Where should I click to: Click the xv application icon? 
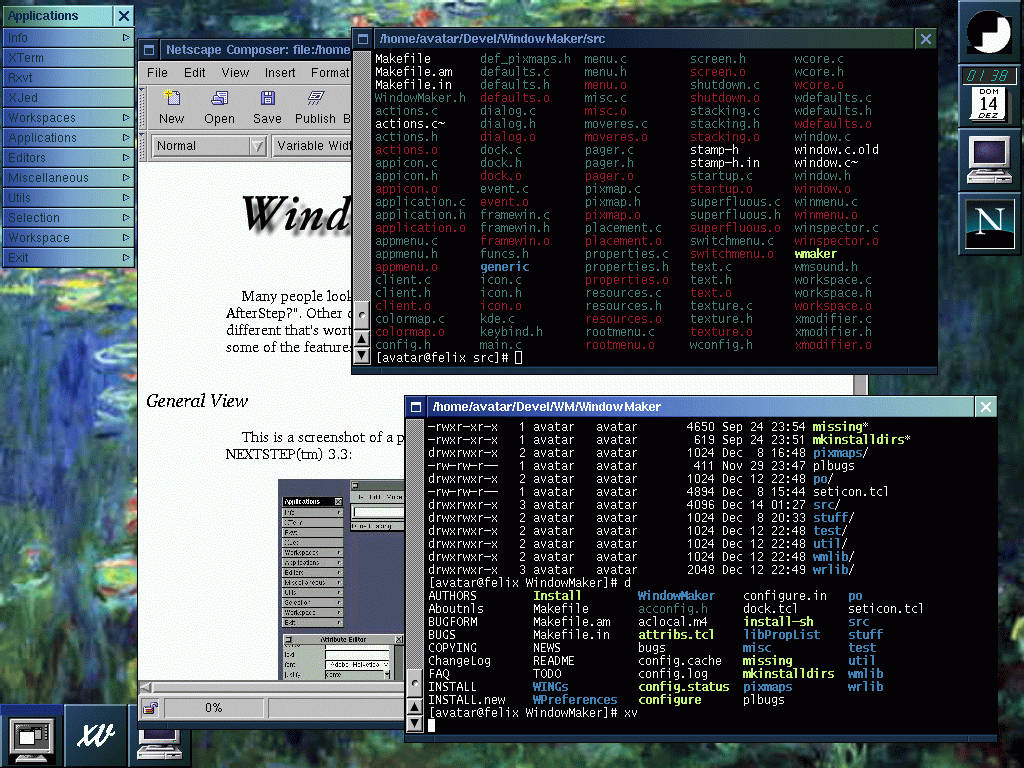coord(96,735)
